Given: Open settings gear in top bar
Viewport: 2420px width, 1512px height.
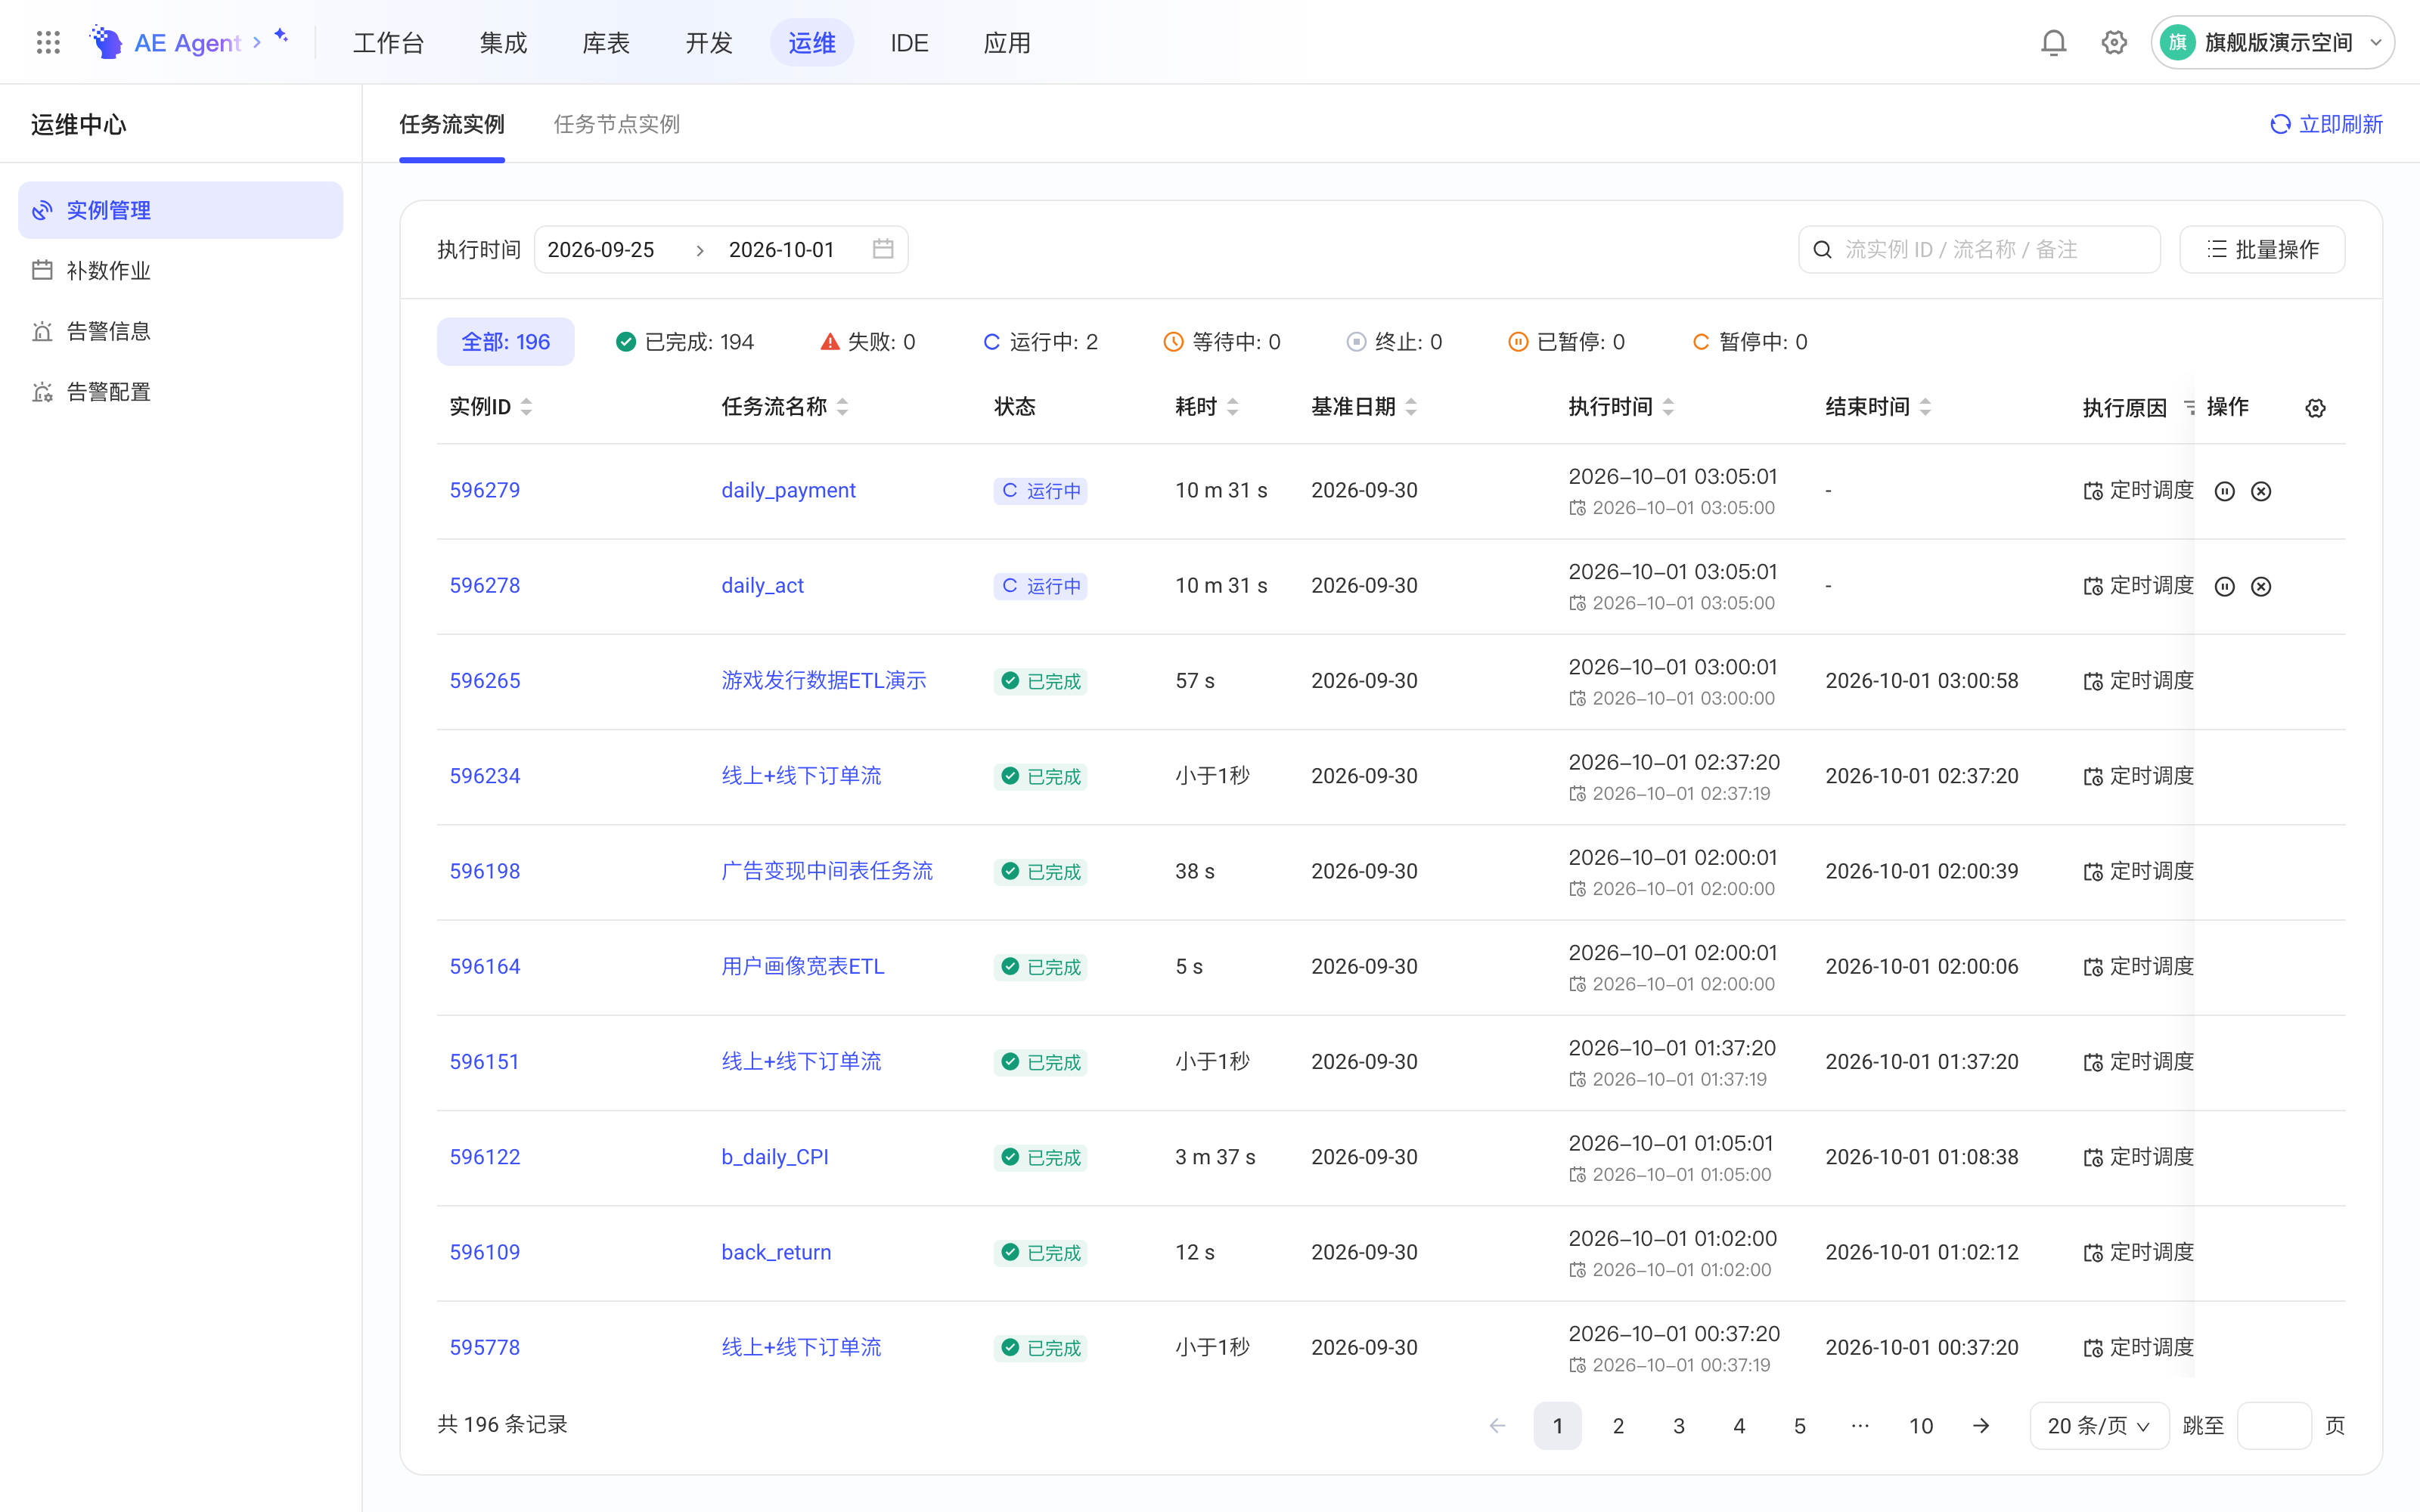Looking at the screenshot, I should pos(2114,42).
